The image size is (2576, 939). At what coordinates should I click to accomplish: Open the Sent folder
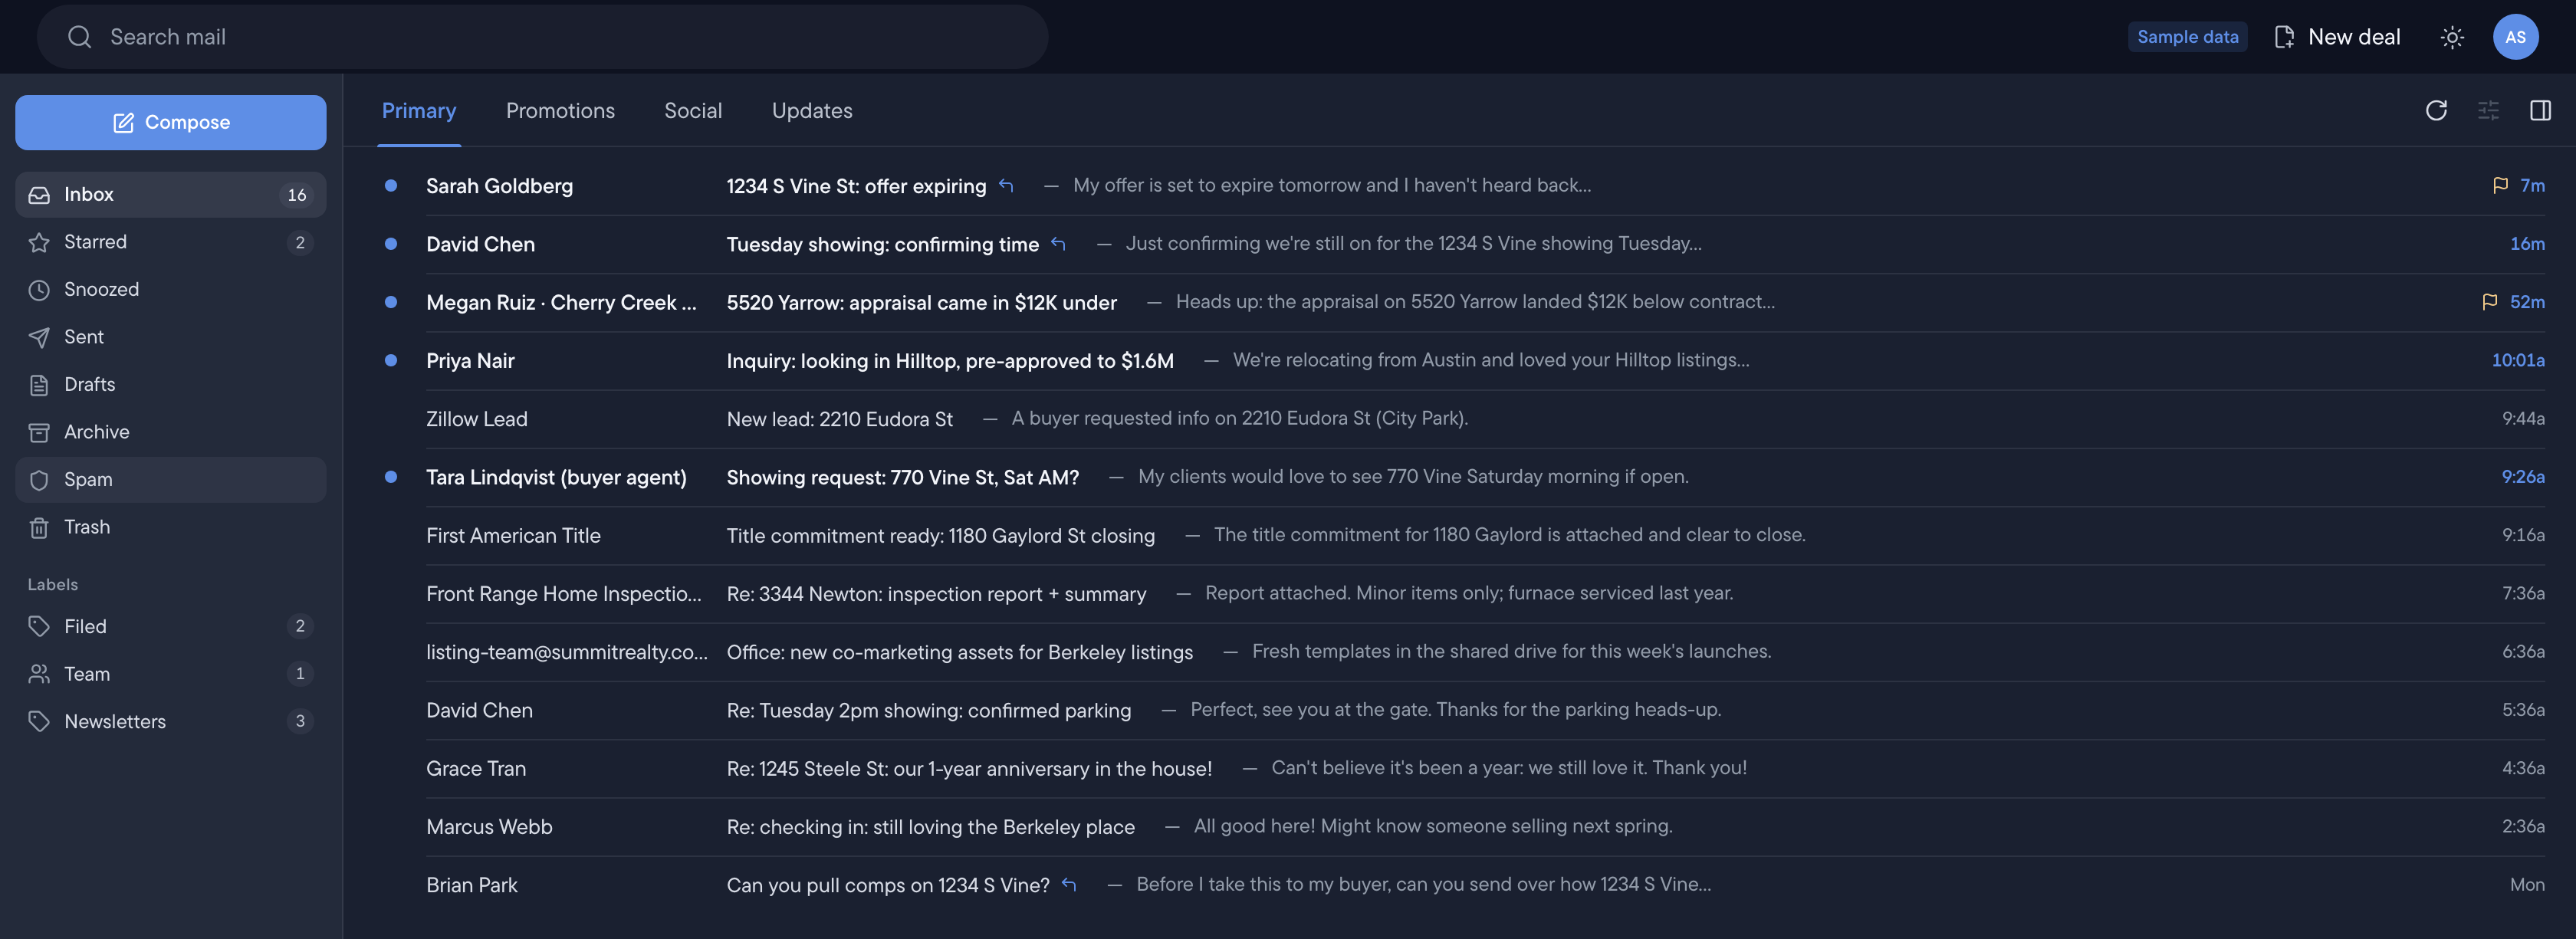pos(171,337)
